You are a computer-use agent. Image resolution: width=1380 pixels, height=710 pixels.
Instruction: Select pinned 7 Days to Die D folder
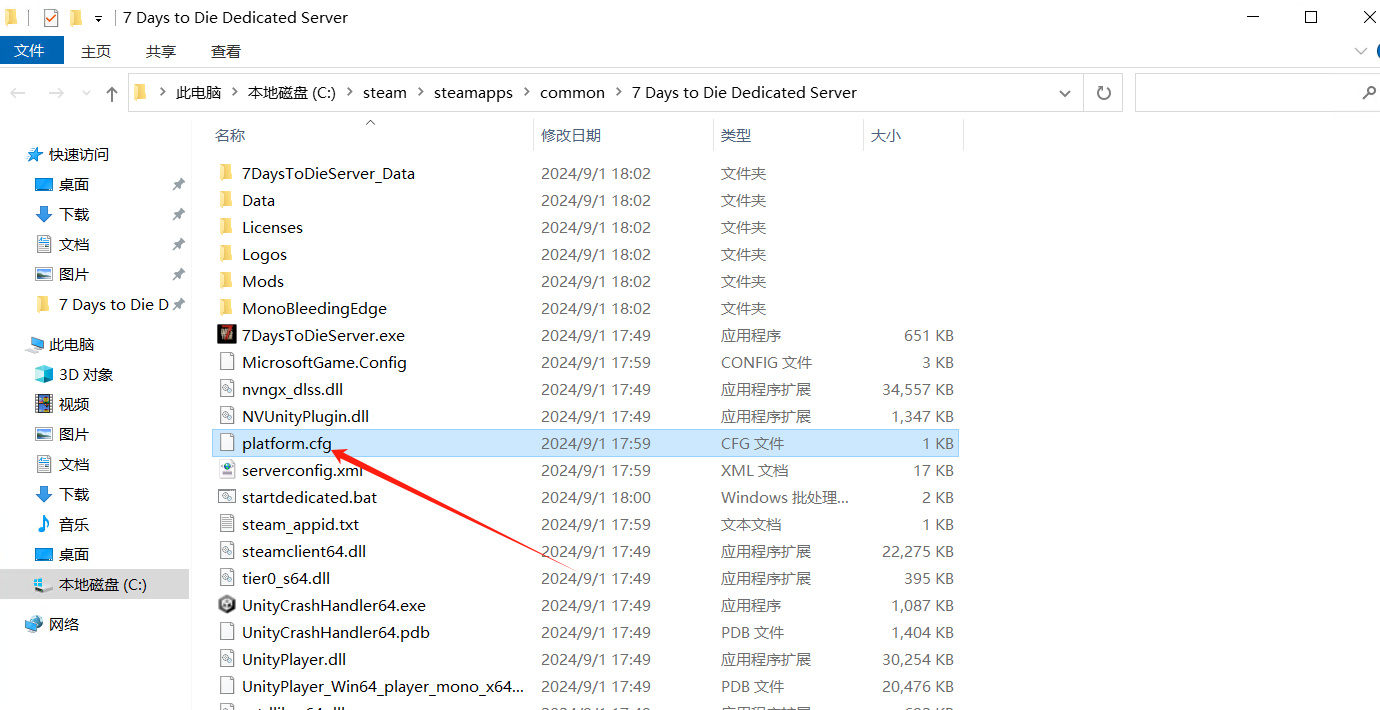(x=113, y=305)
